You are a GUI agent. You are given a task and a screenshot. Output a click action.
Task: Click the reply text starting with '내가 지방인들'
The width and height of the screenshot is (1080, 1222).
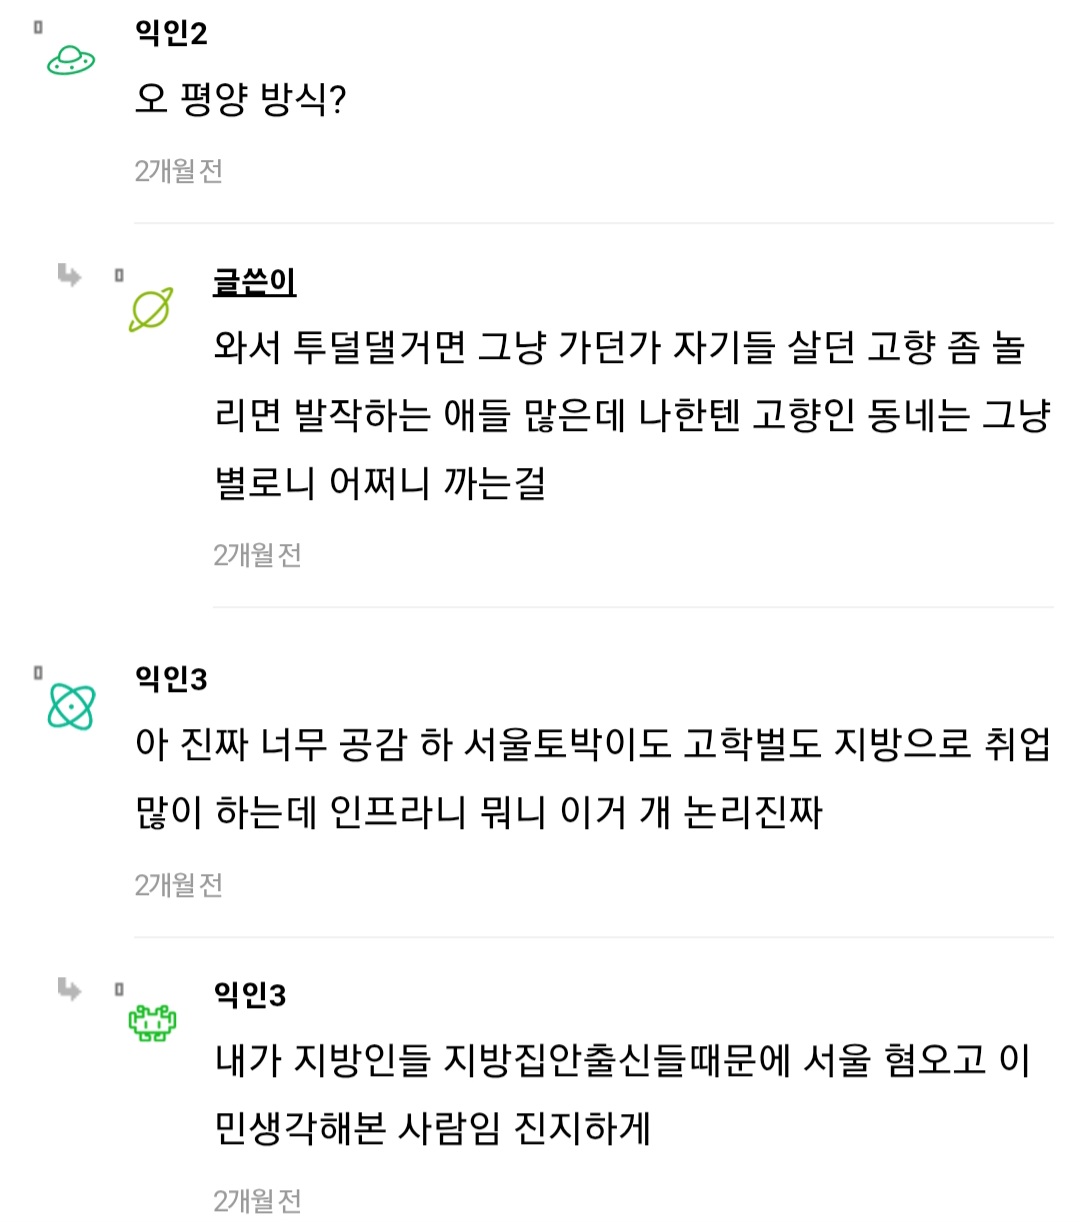tap(622, 1094)
